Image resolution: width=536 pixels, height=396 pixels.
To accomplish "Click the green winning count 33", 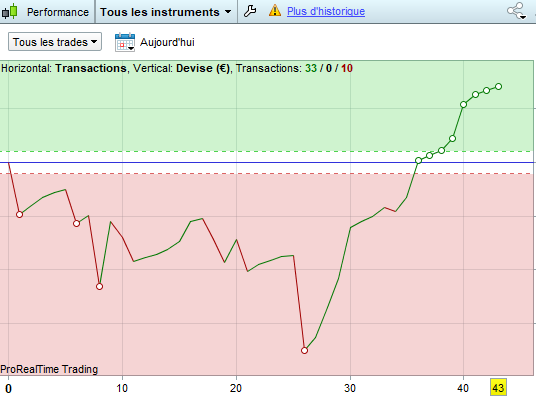I will click(311, 68).
